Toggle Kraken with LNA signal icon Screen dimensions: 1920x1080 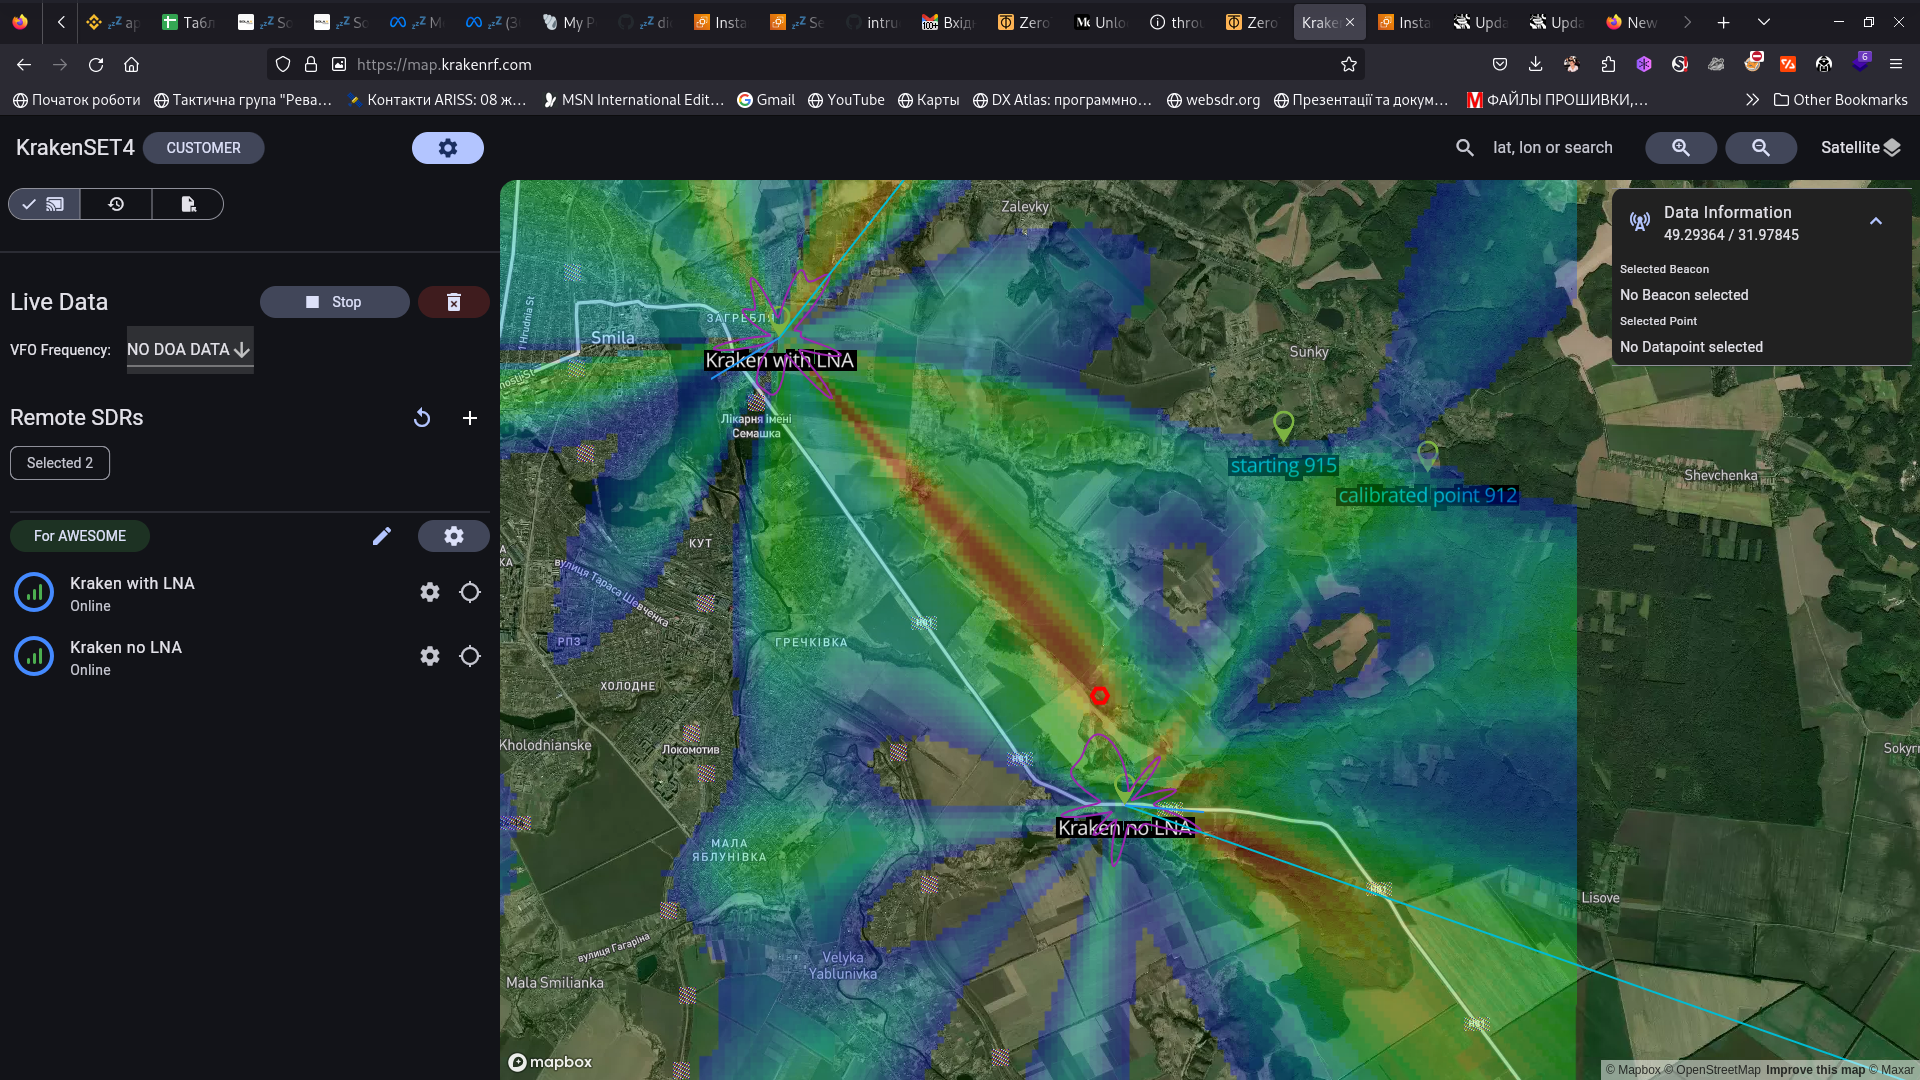tap(34, 592)
